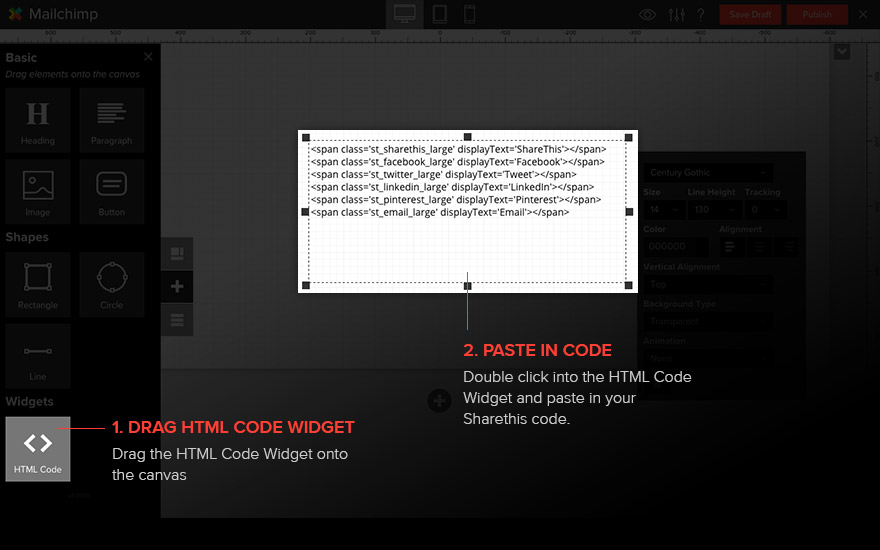
Task: Open the Background Type dropdown
Action: [x=707, y=322]
